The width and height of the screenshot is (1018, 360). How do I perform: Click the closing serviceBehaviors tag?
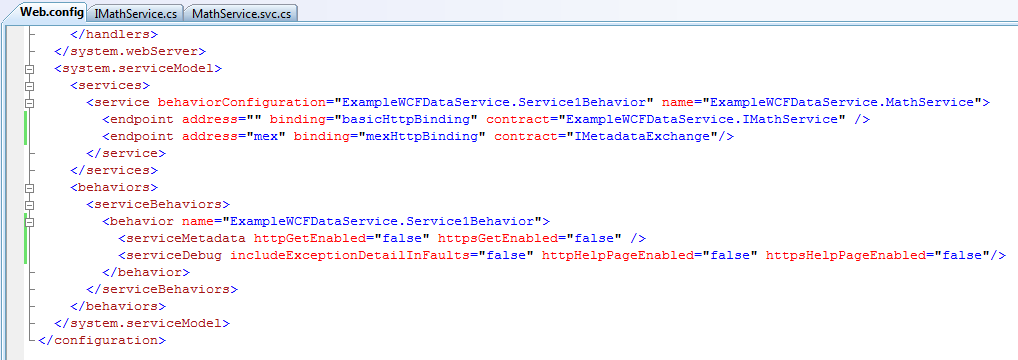[162, 289]
